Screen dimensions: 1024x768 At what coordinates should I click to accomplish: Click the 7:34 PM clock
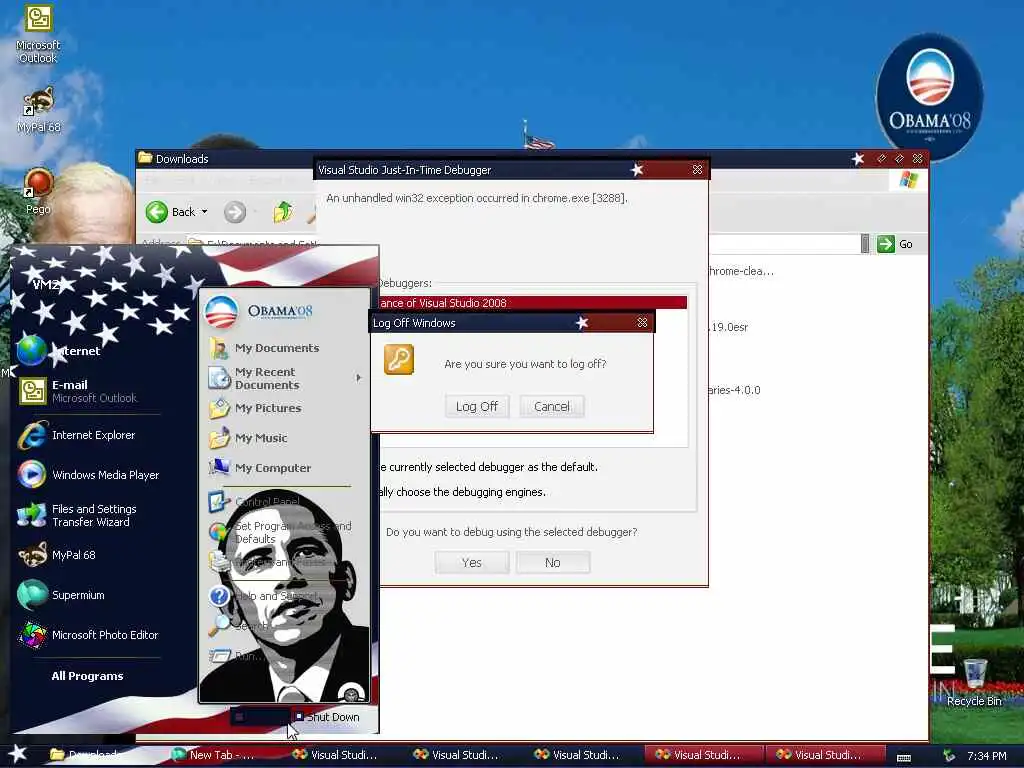tap(987, 756)
